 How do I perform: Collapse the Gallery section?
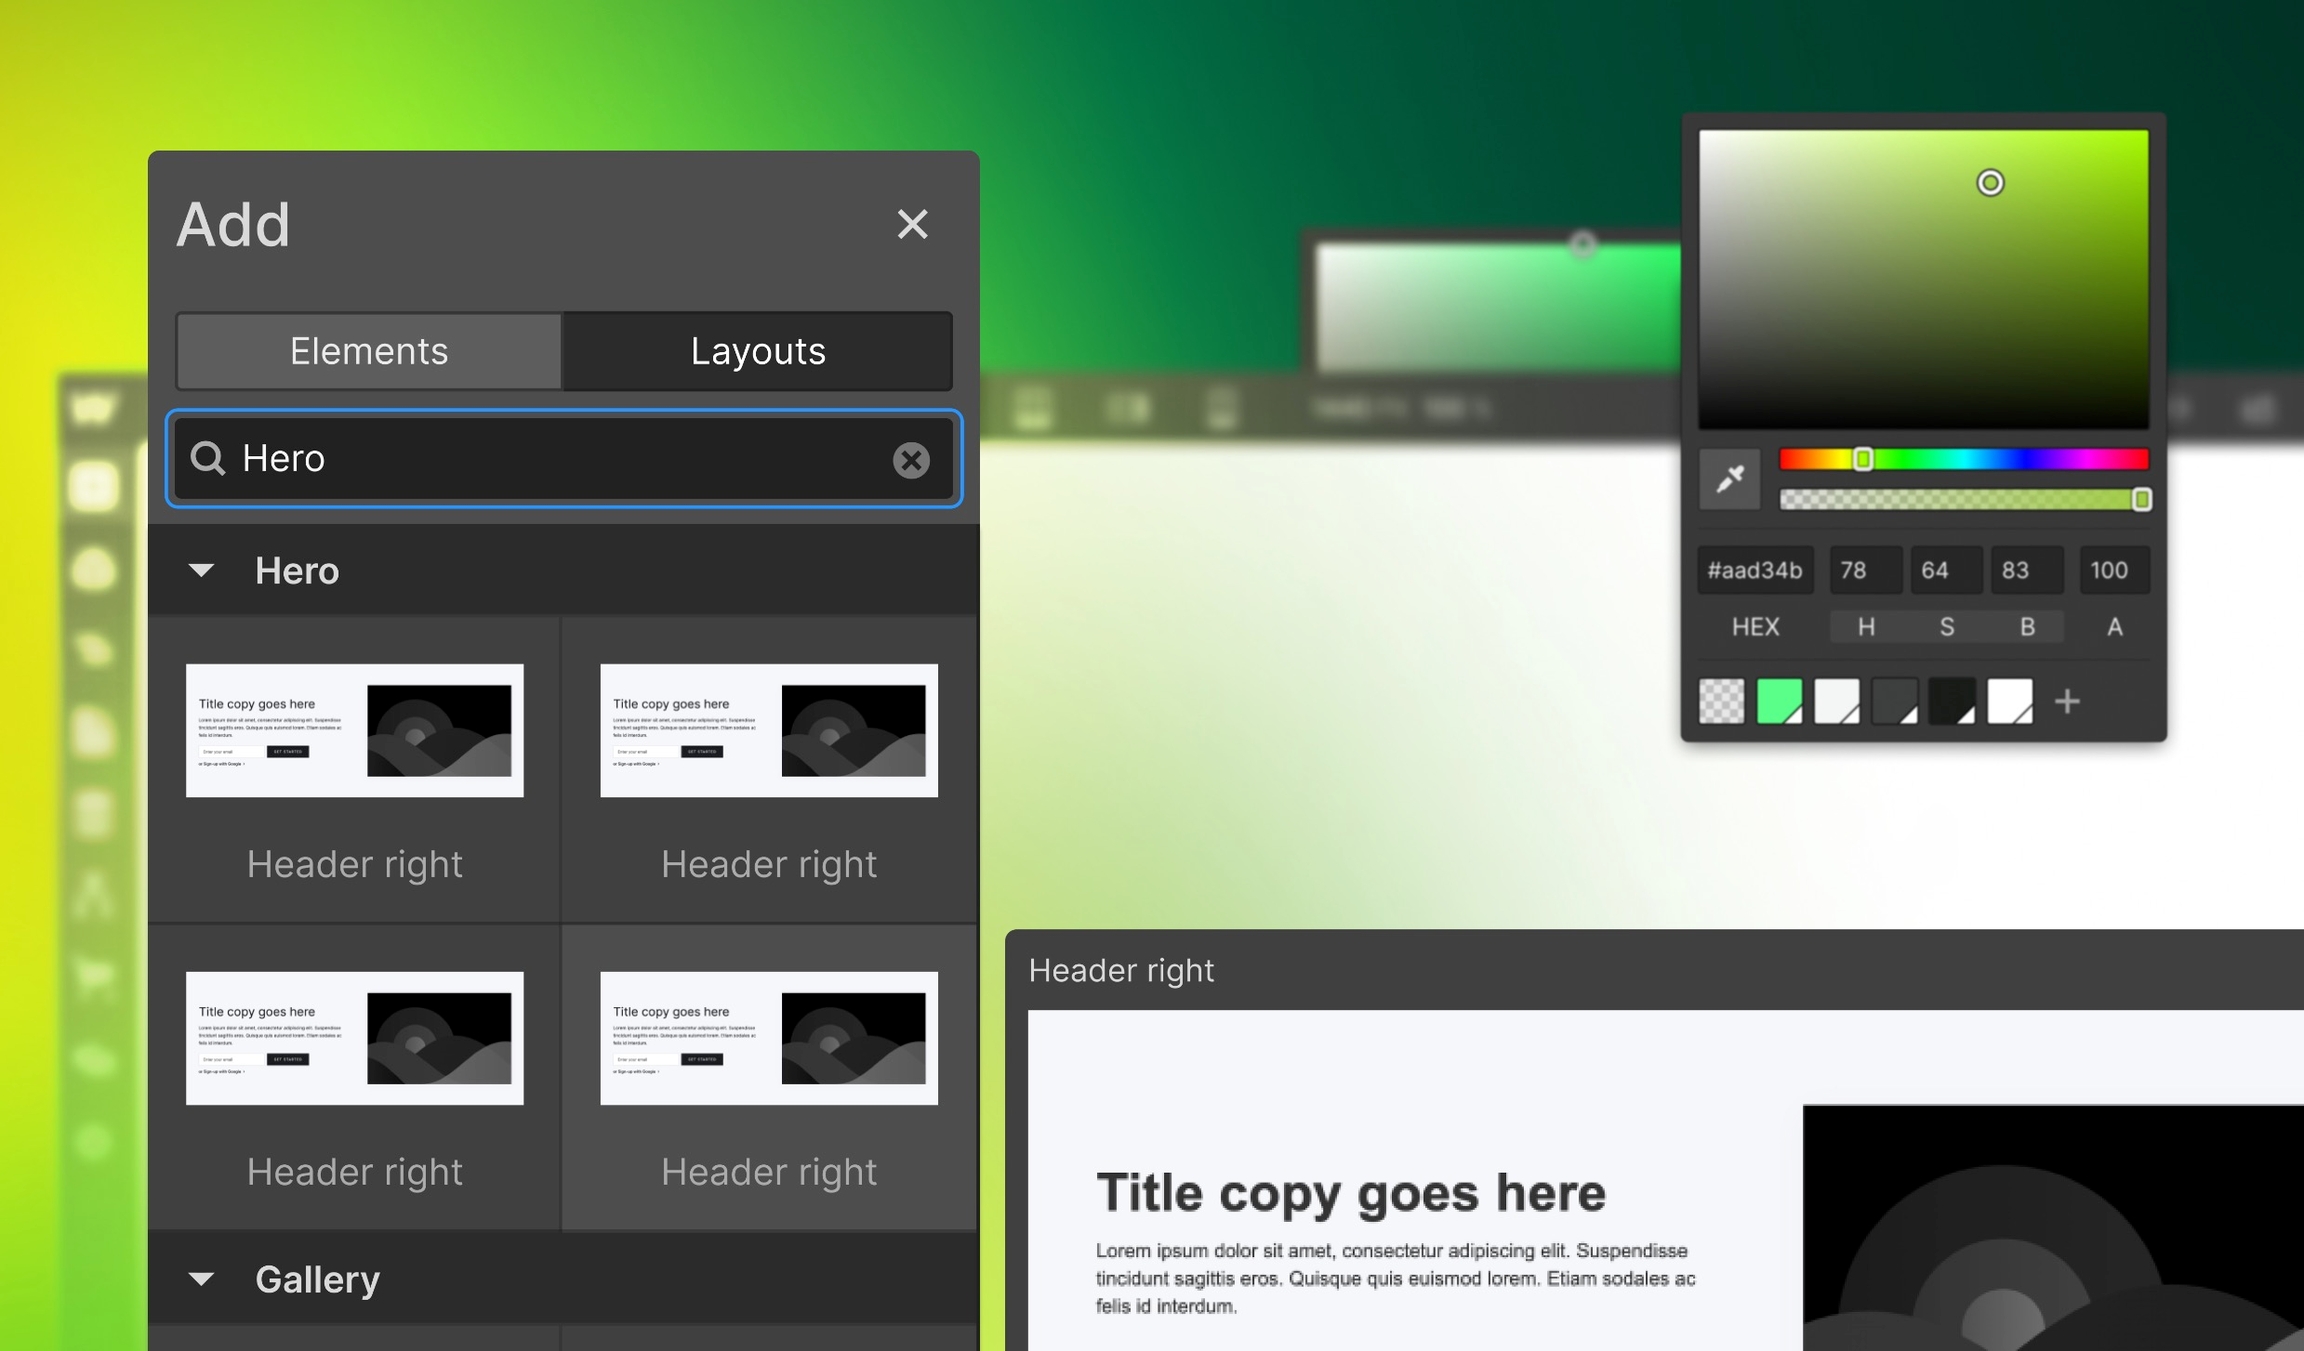[201, 1278]
